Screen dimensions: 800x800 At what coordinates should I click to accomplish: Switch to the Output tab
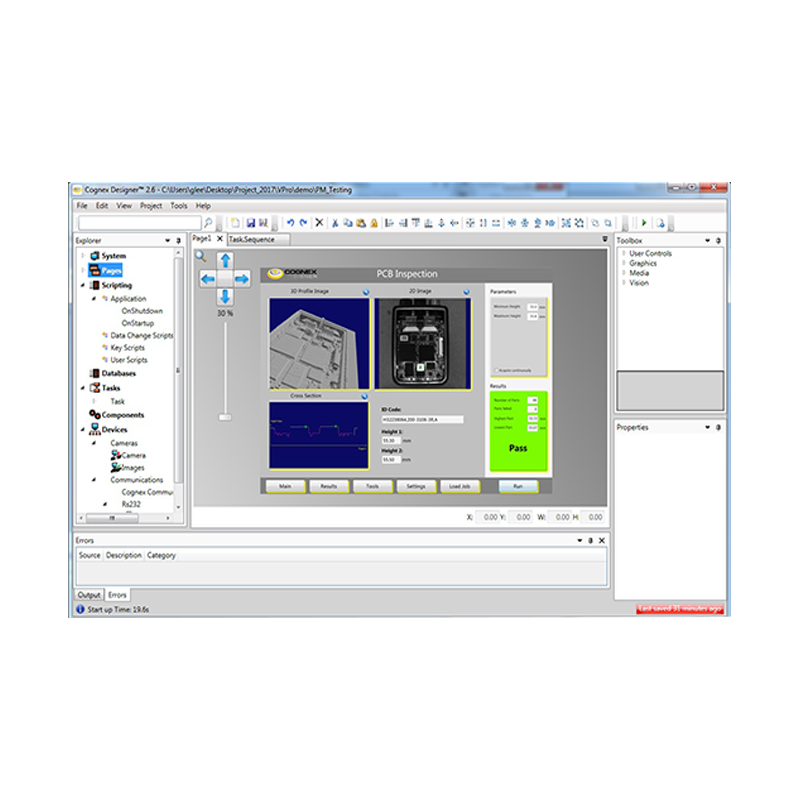pos(90,595)
